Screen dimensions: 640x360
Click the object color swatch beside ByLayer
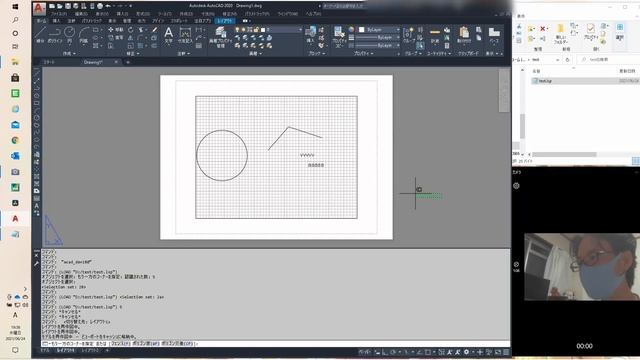(x=361, y=30)
